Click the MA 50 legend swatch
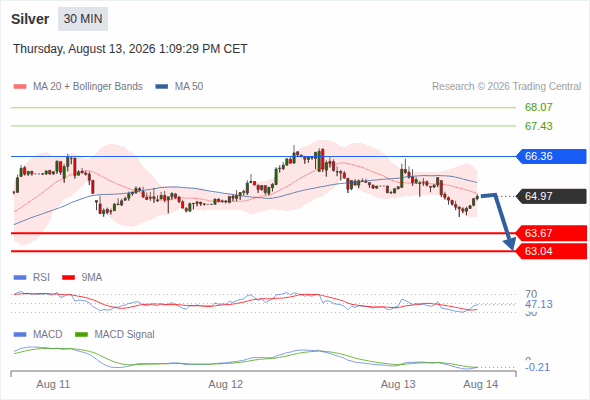 (162, 87)
